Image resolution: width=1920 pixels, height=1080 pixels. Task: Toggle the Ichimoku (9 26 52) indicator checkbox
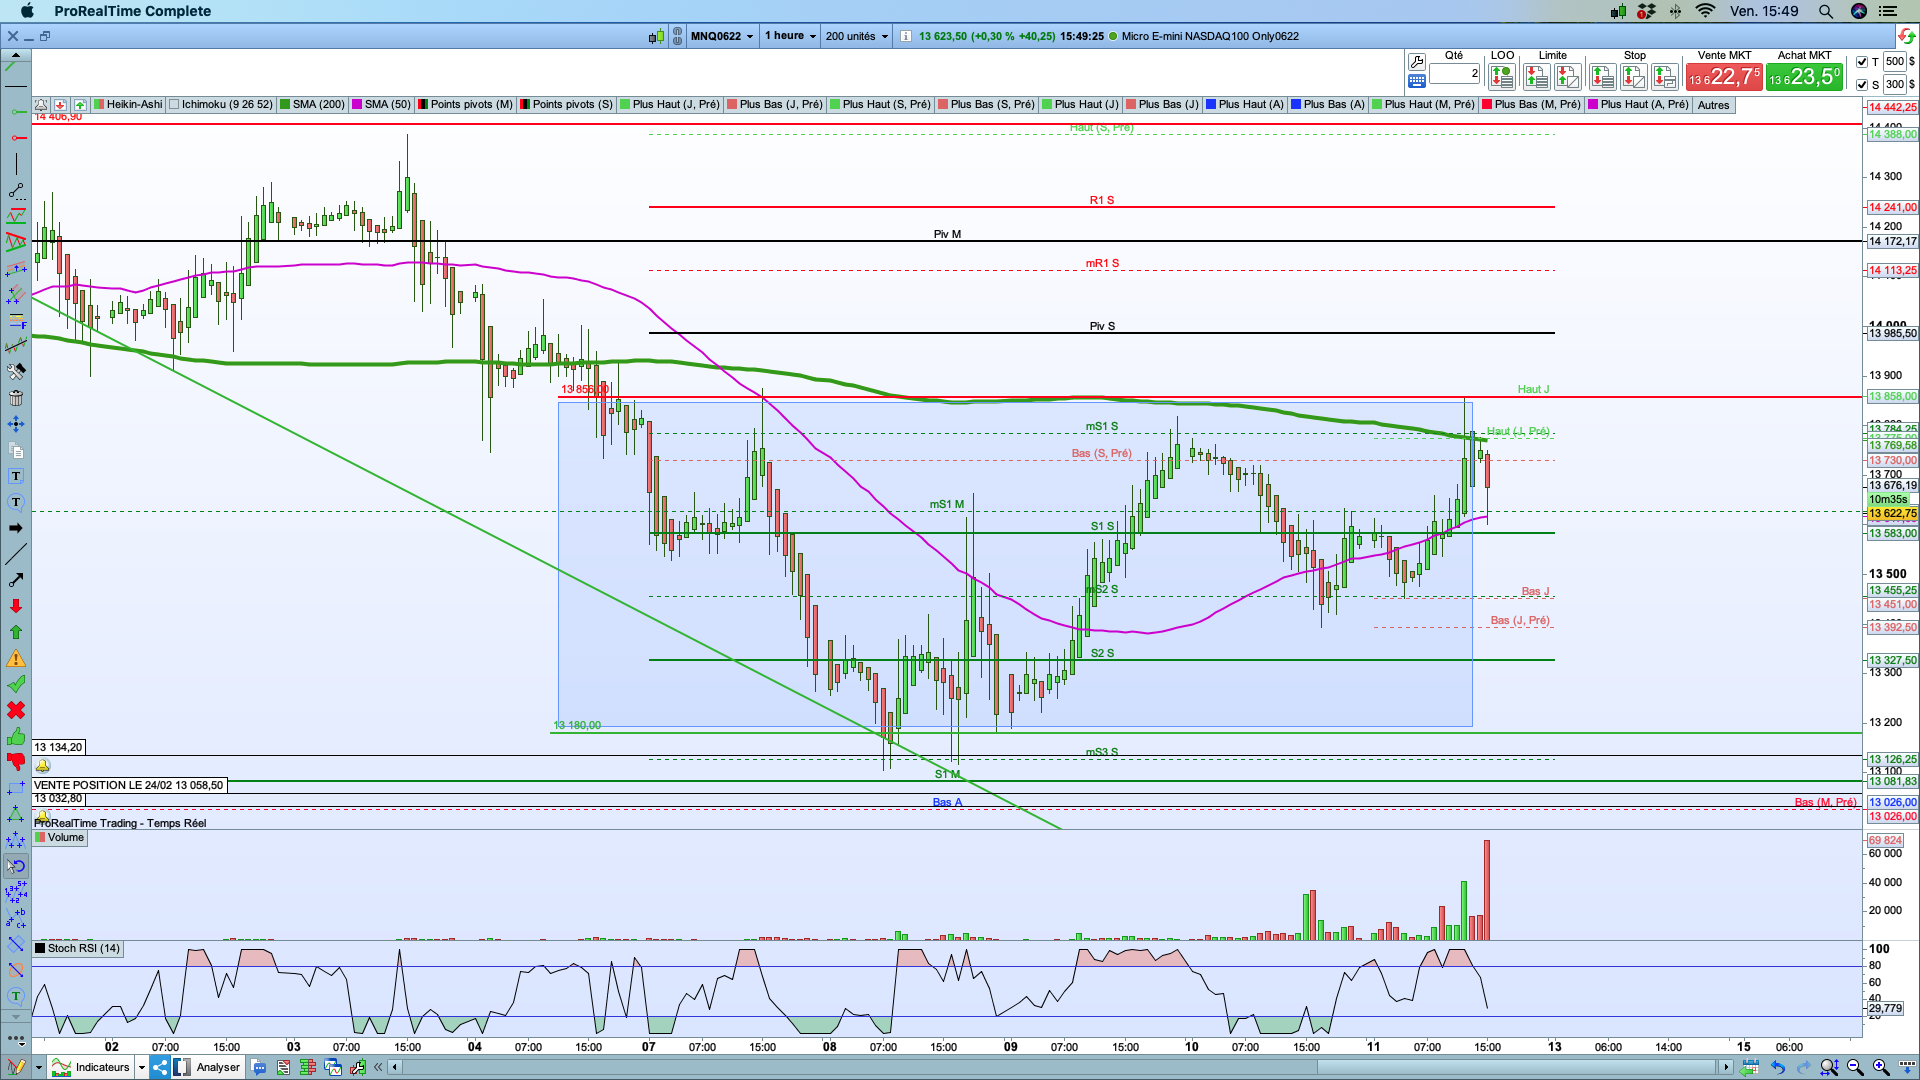(175, 104)
